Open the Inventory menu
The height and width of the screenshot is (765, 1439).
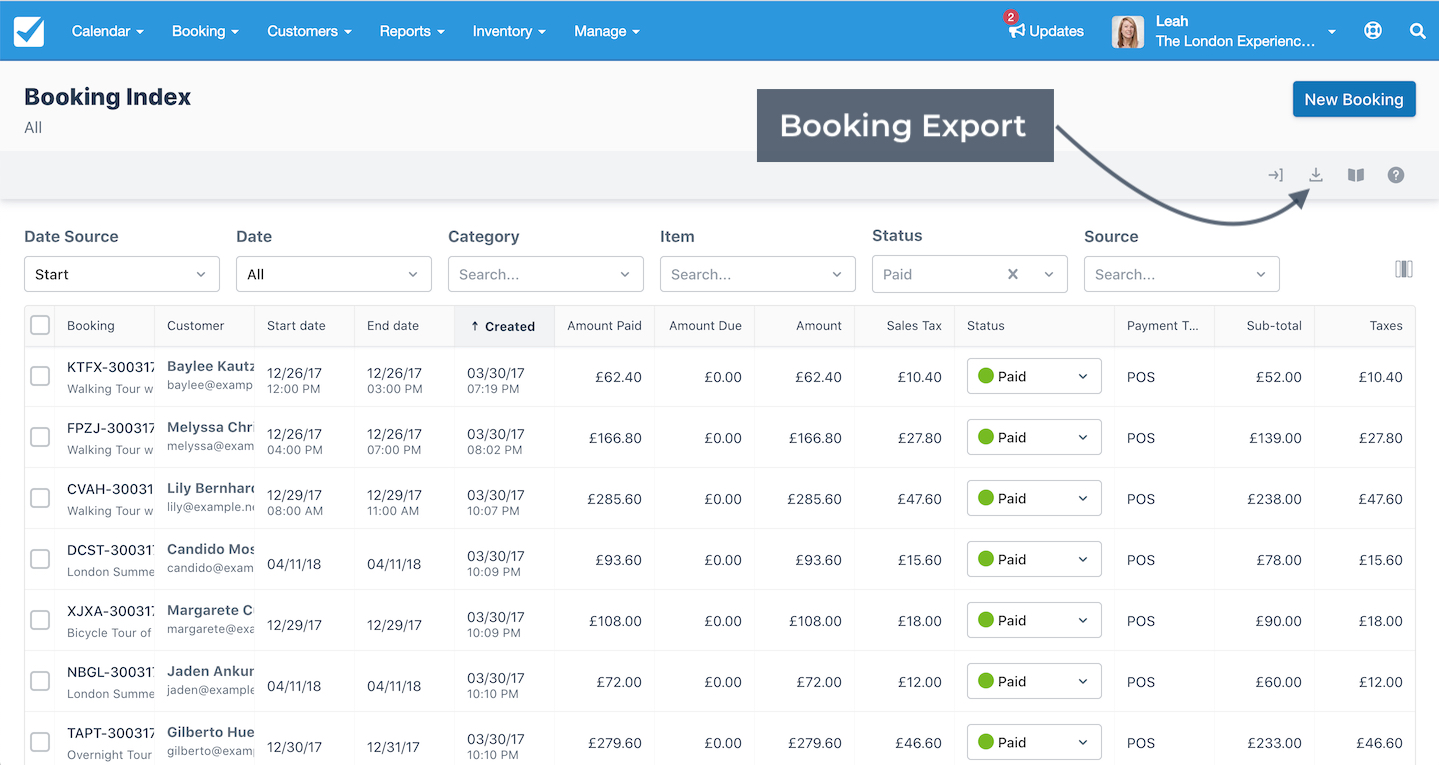pos(509,31)
